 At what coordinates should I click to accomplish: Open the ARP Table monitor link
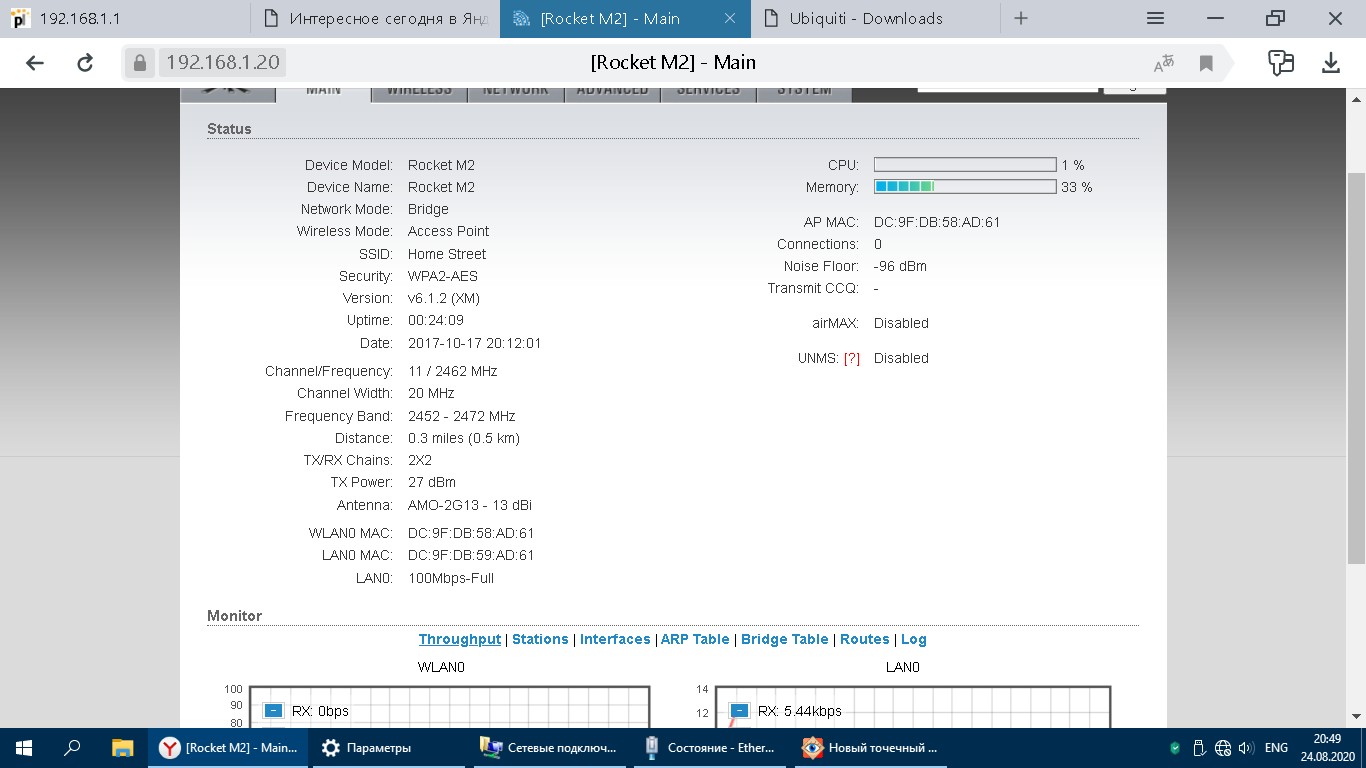695,639
